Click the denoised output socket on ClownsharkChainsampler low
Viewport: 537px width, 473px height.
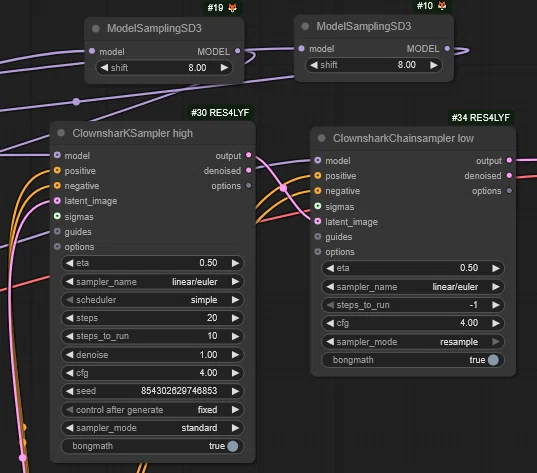(x=509, y=175)
